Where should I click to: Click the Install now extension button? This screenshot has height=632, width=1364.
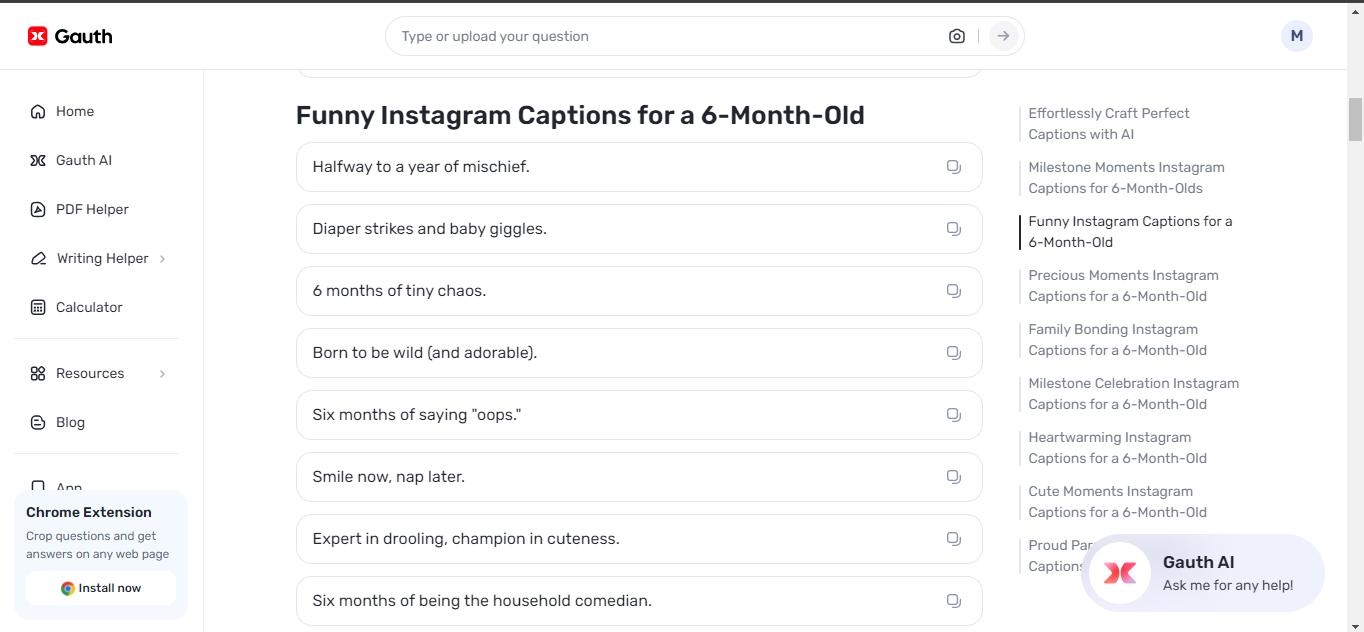coord(100,588)
